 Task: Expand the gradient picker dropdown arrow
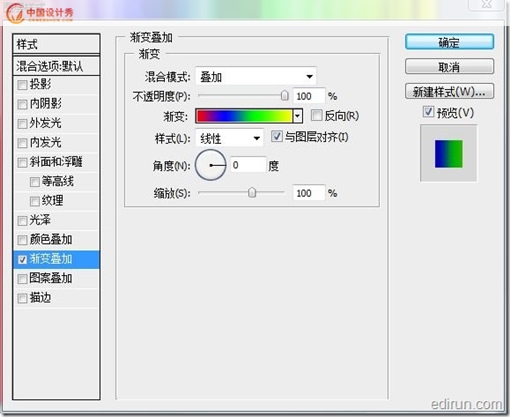tap(297, 116)
